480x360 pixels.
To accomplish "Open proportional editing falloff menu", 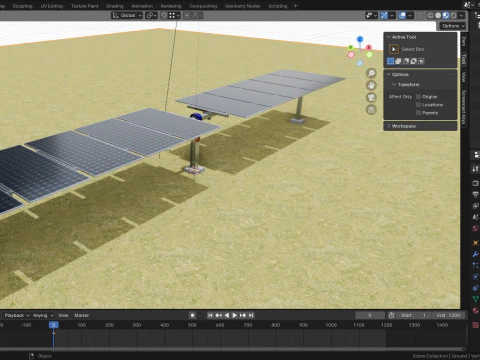I will click(197, 15).
